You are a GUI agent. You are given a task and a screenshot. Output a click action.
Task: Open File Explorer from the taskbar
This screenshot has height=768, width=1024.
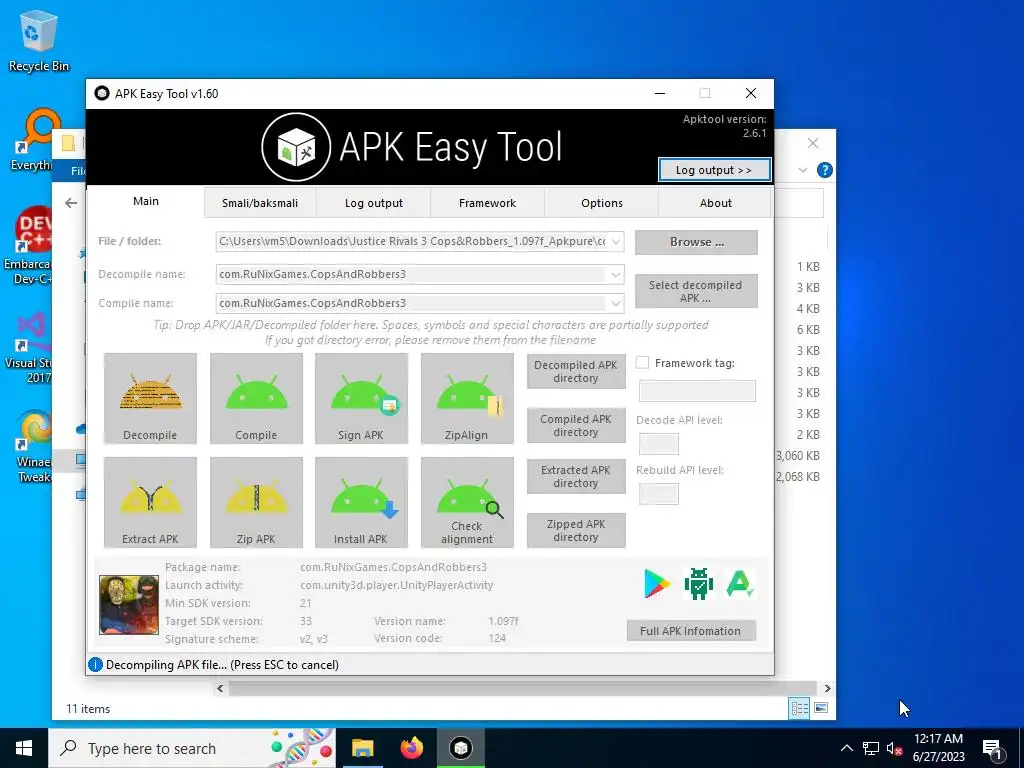pos(362,748)
